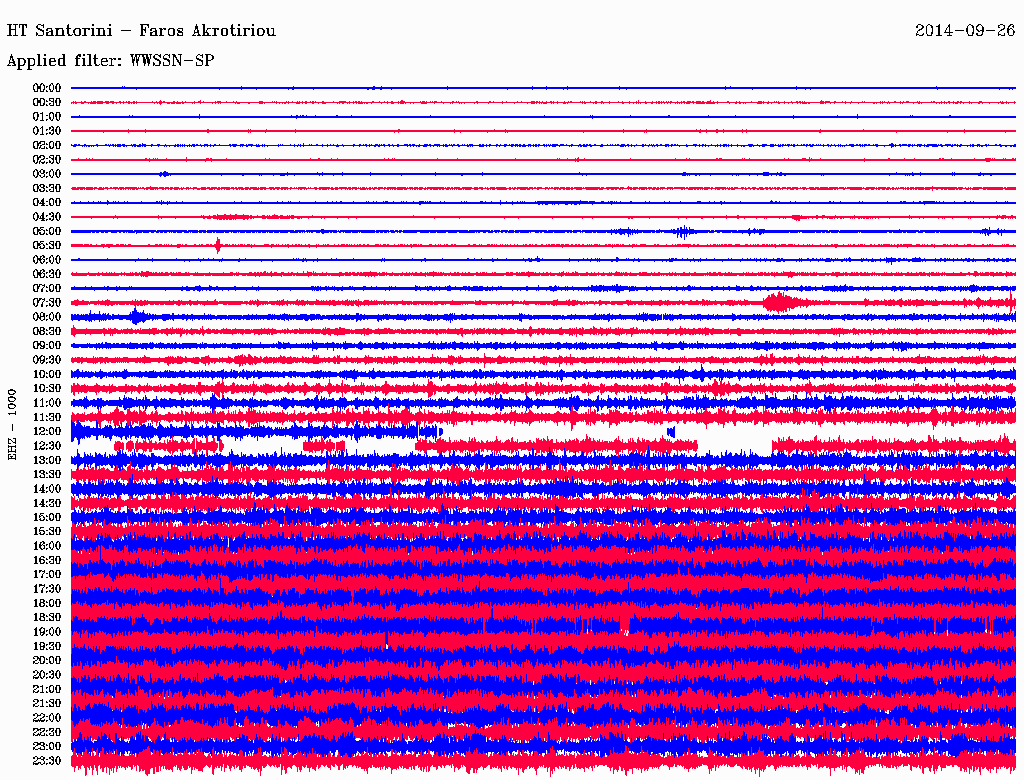Click the 18:30 time label
The image size is (1024, 780).
[x=46, y=617]
